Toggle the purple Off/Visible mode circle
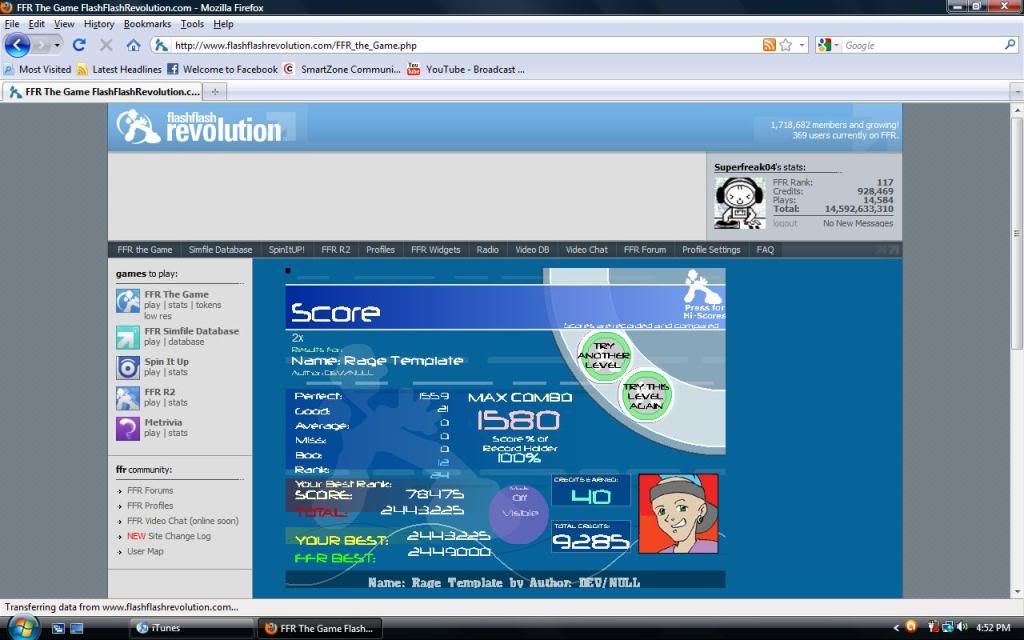The height and width of the screenshot is (640, 1024). click(518, 513)
